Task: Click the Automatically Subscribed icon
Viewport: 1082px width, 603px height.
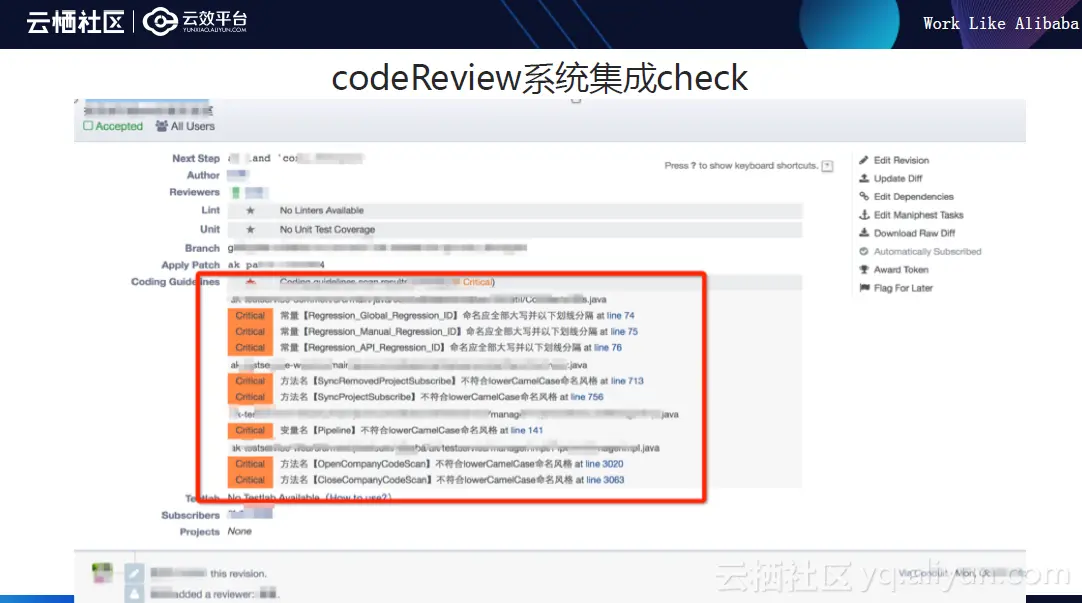Action: point(863,251)
